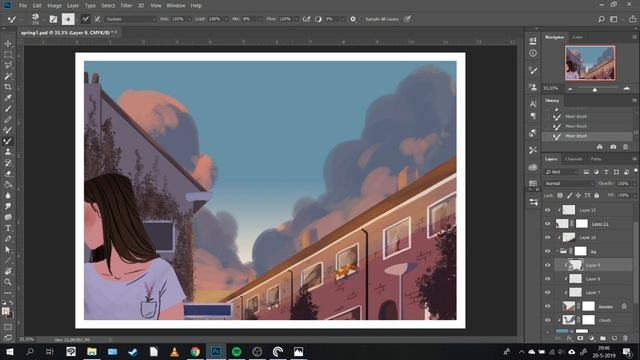The image size is (640, 360).
Task: Select the Eyedropper tool
Action: click(8, 98)
